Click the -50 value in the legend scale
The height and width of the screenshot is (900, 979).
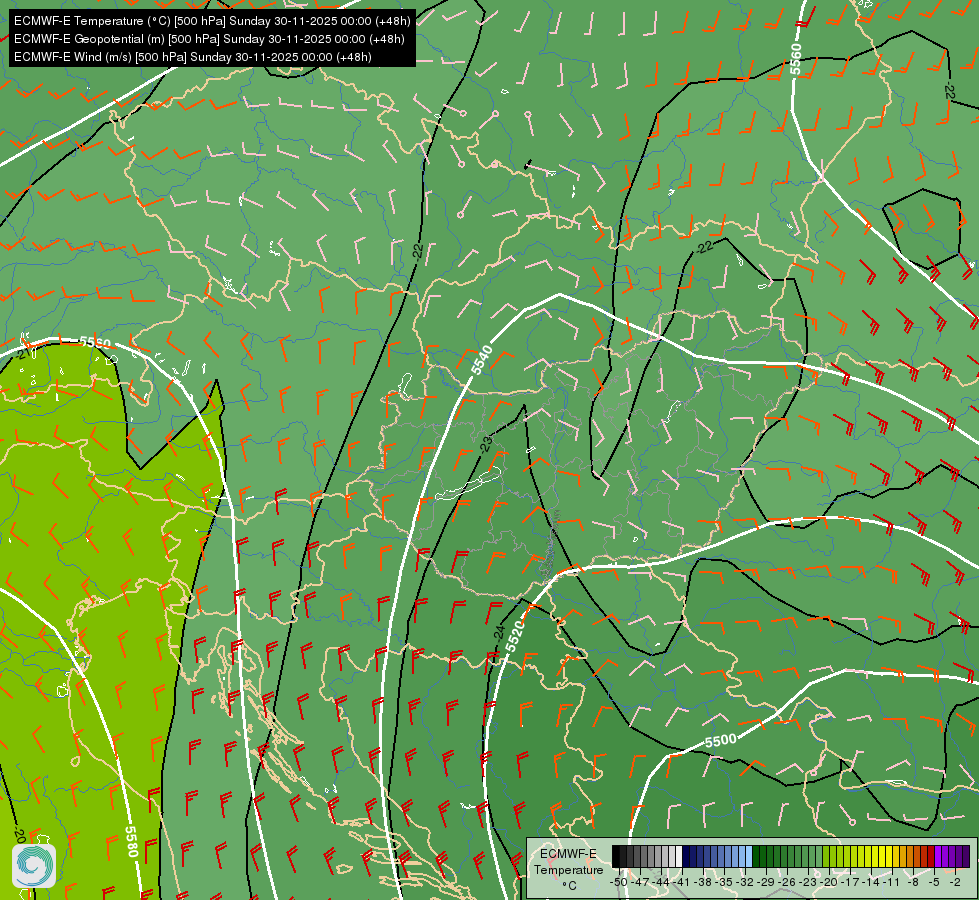619,882
